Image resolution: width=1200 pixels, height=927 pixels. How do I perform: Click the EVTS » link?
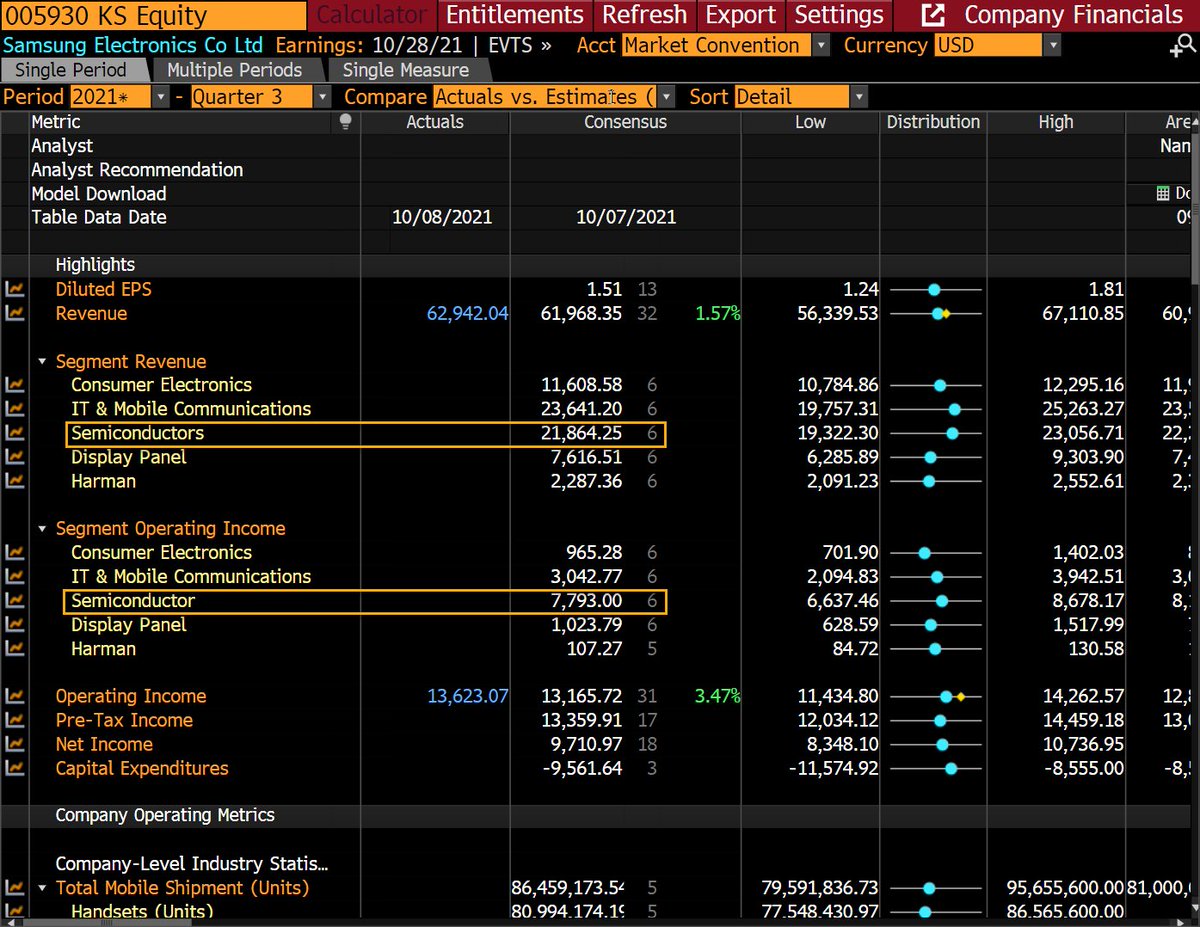(x=522, y=45)
